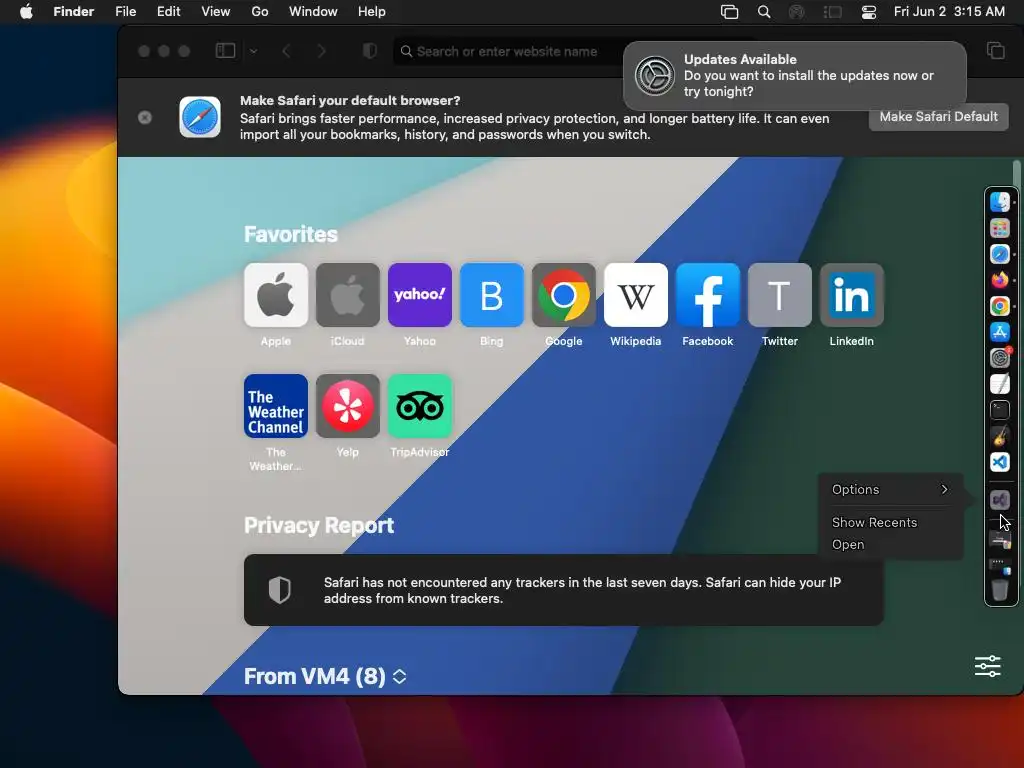Open the Facebook favorite tile
Screen dimensions: 1024x768
(707, 295)
